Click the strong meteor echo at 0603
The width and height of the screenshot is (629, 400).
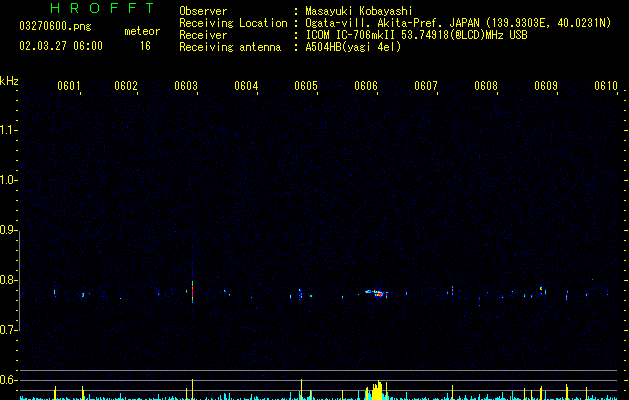tap(193, 292)
